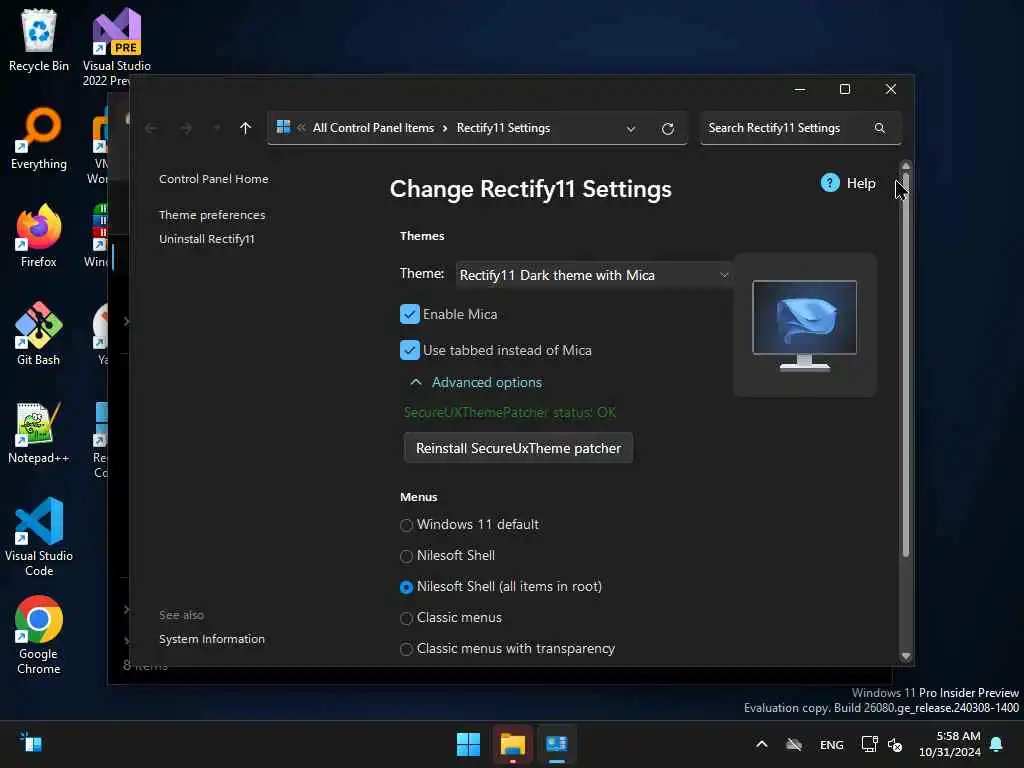This screenshot has width=1024, height=768.
Task: Click All Control Panel Items breadcrumb
Action: [373, 128]
